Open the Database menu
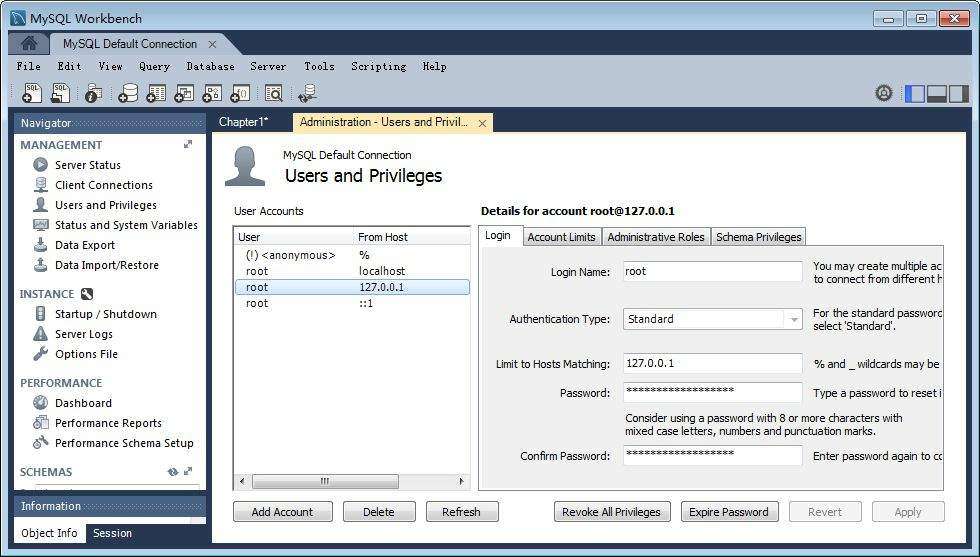Screen dimensions: 980x557 [x=211, y=66]
